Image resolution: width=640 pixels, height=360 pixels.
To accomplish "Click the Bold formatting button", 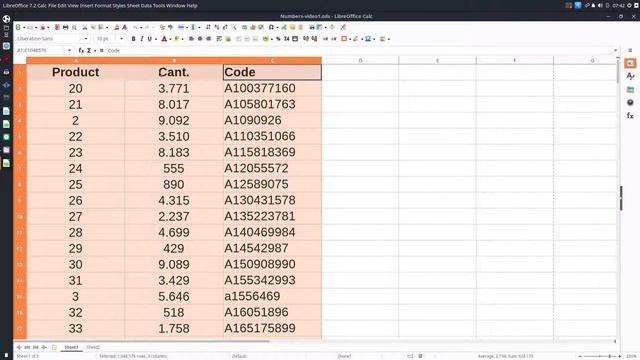I will pos(133,39).
